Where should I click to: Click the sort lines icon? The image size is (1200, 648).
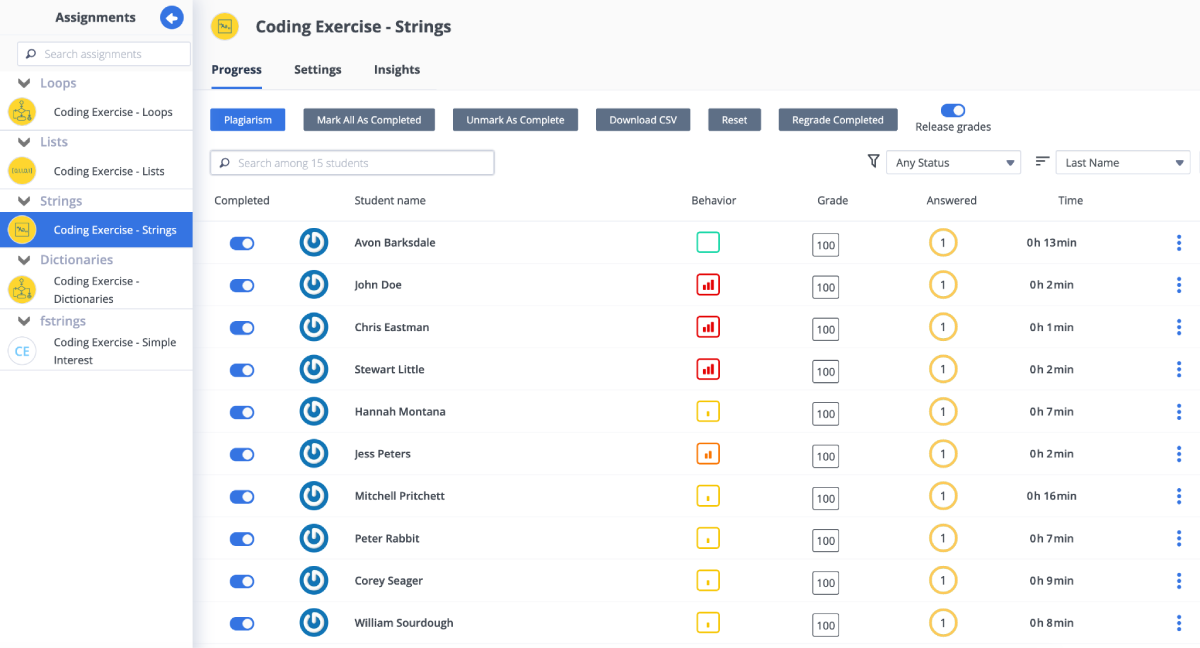tap(1042, 161)
